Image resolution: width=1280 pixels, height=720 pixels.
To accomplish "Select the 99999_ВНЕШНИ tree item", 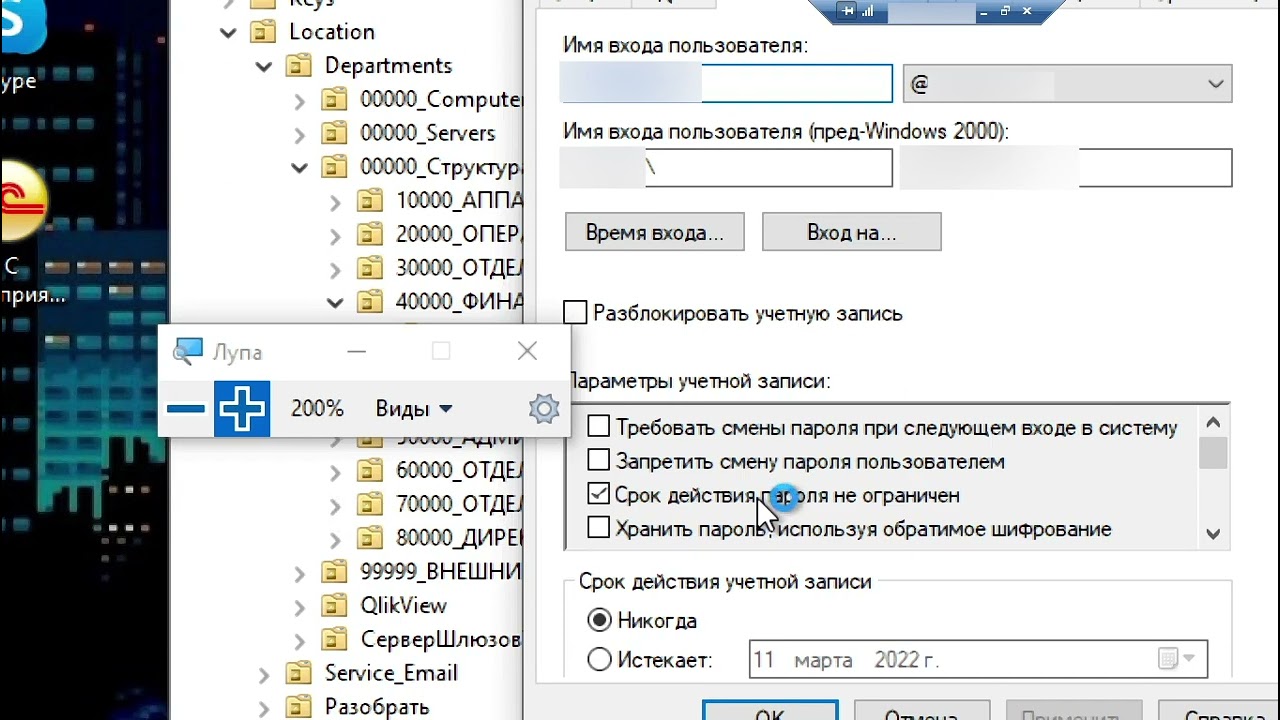I will tap(441, 572).
